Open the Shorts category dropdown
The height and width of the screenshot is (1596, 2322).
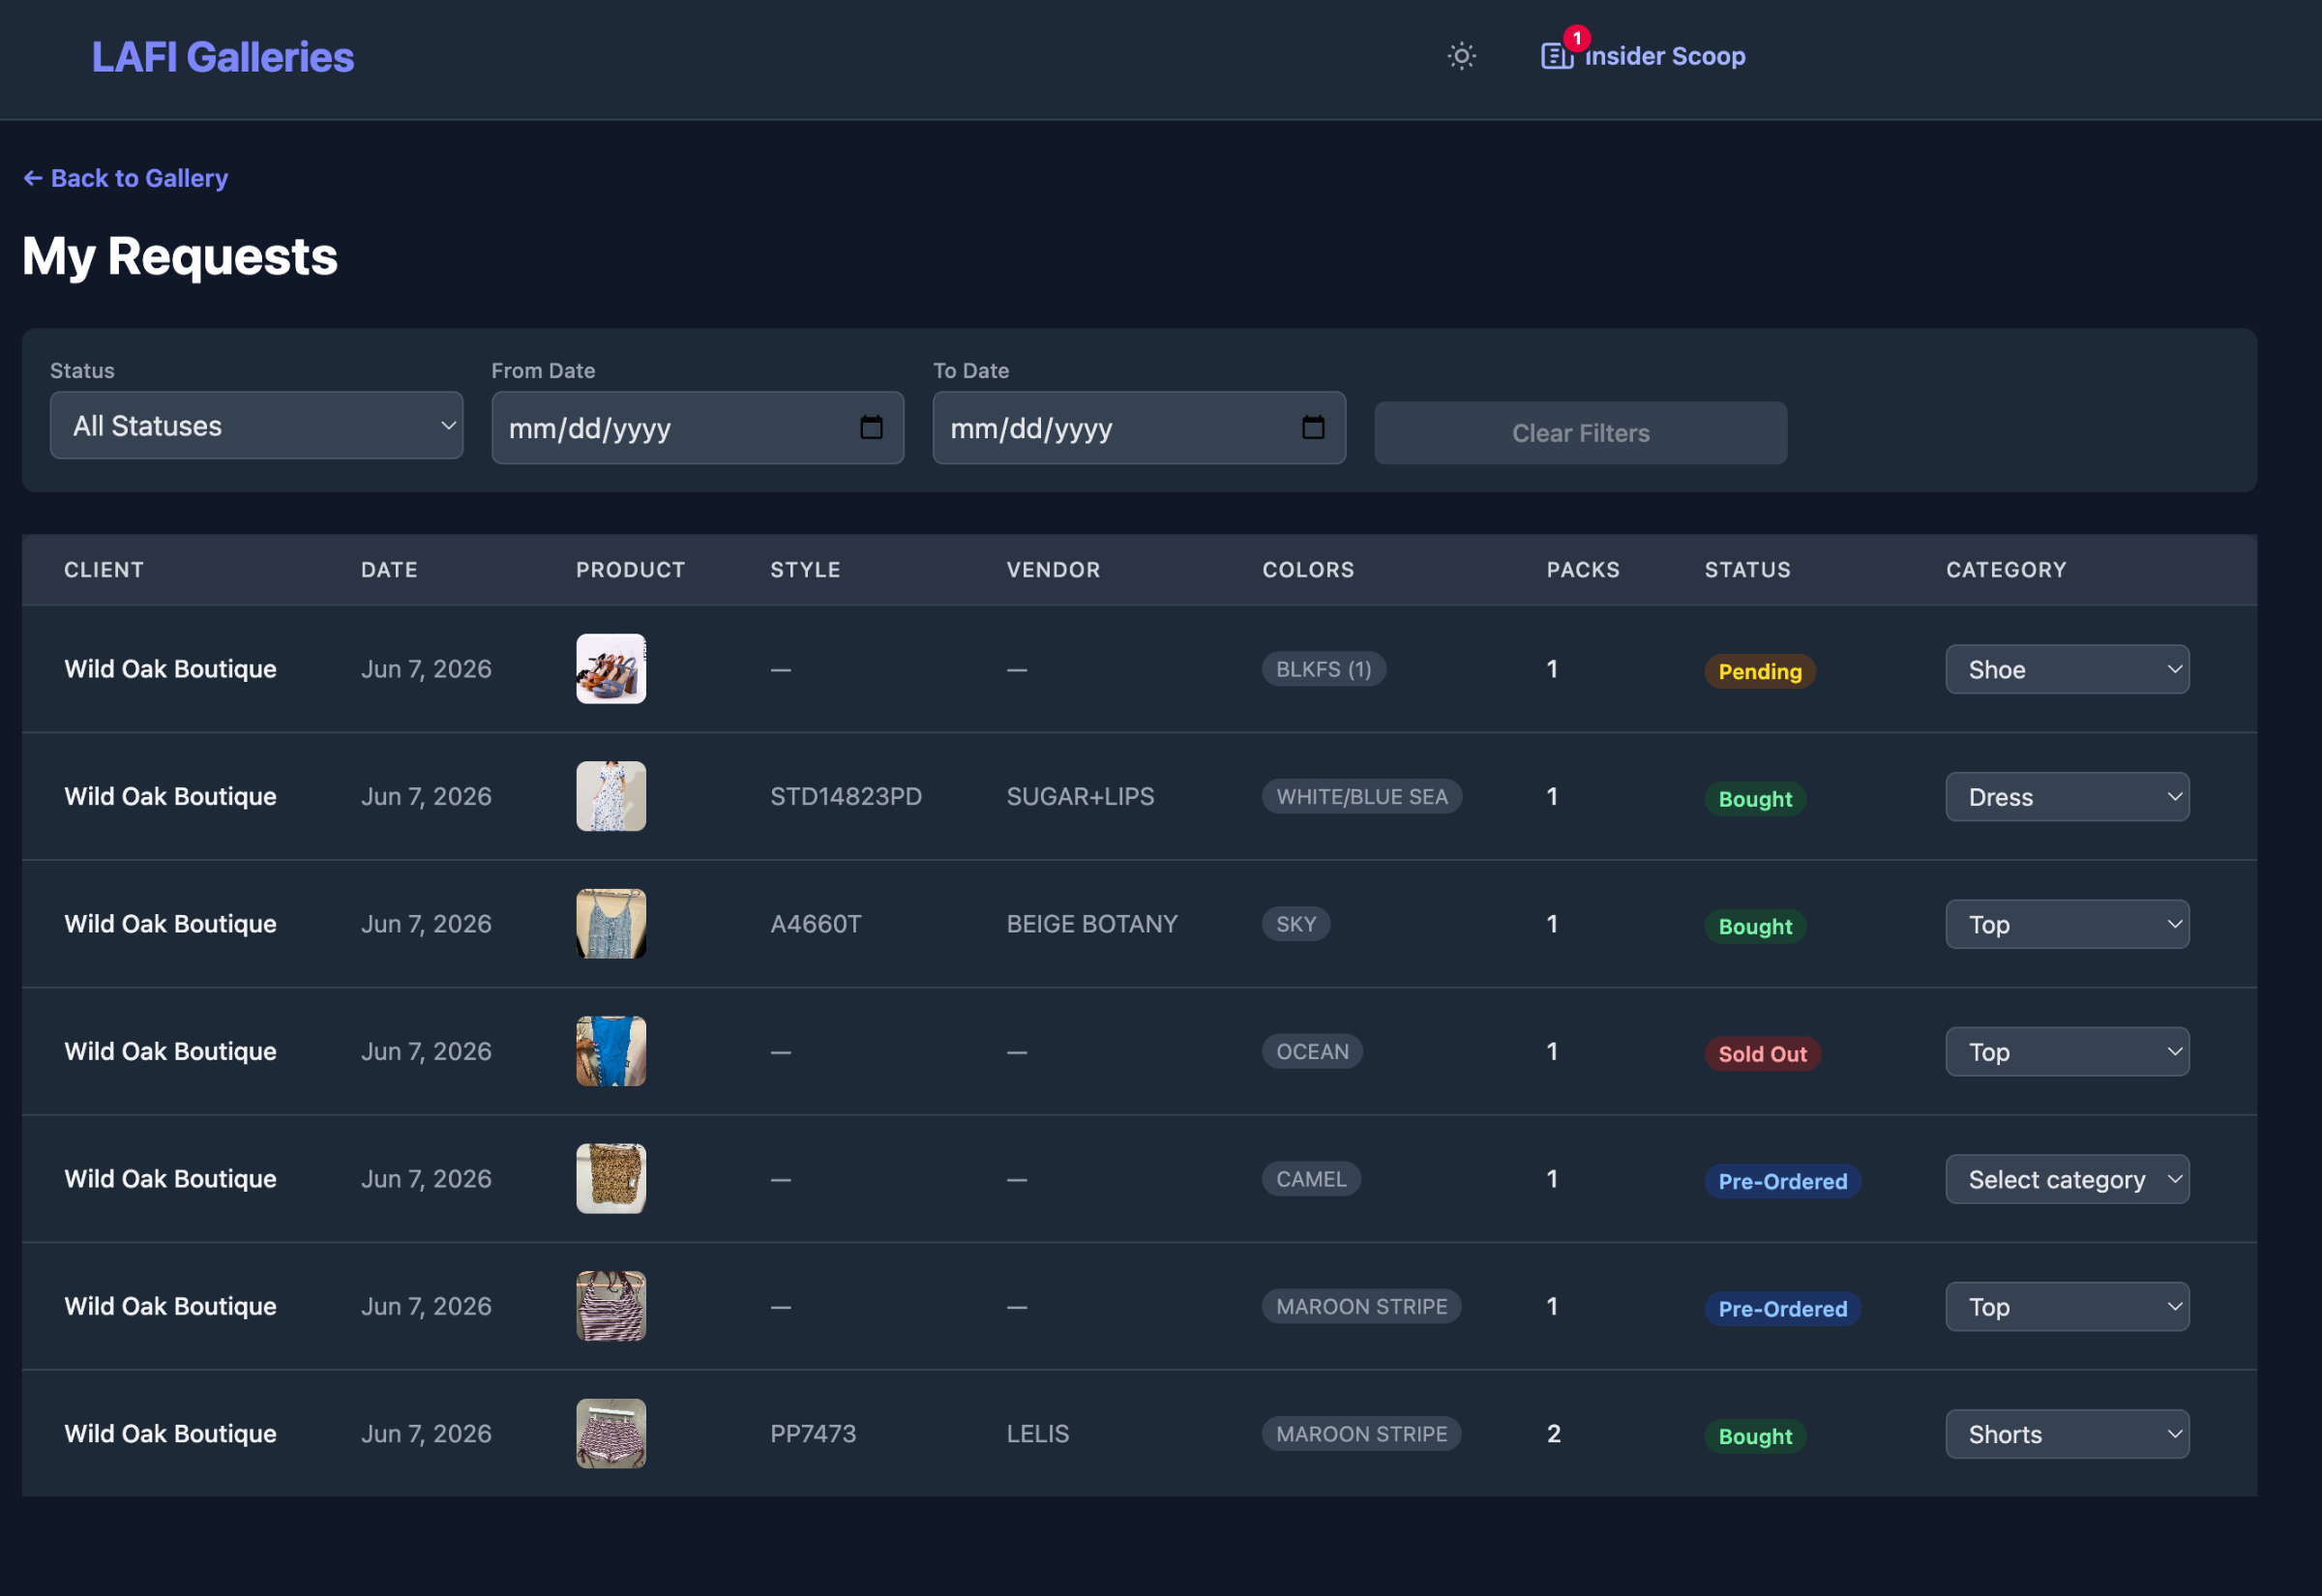[2067, 1434]
